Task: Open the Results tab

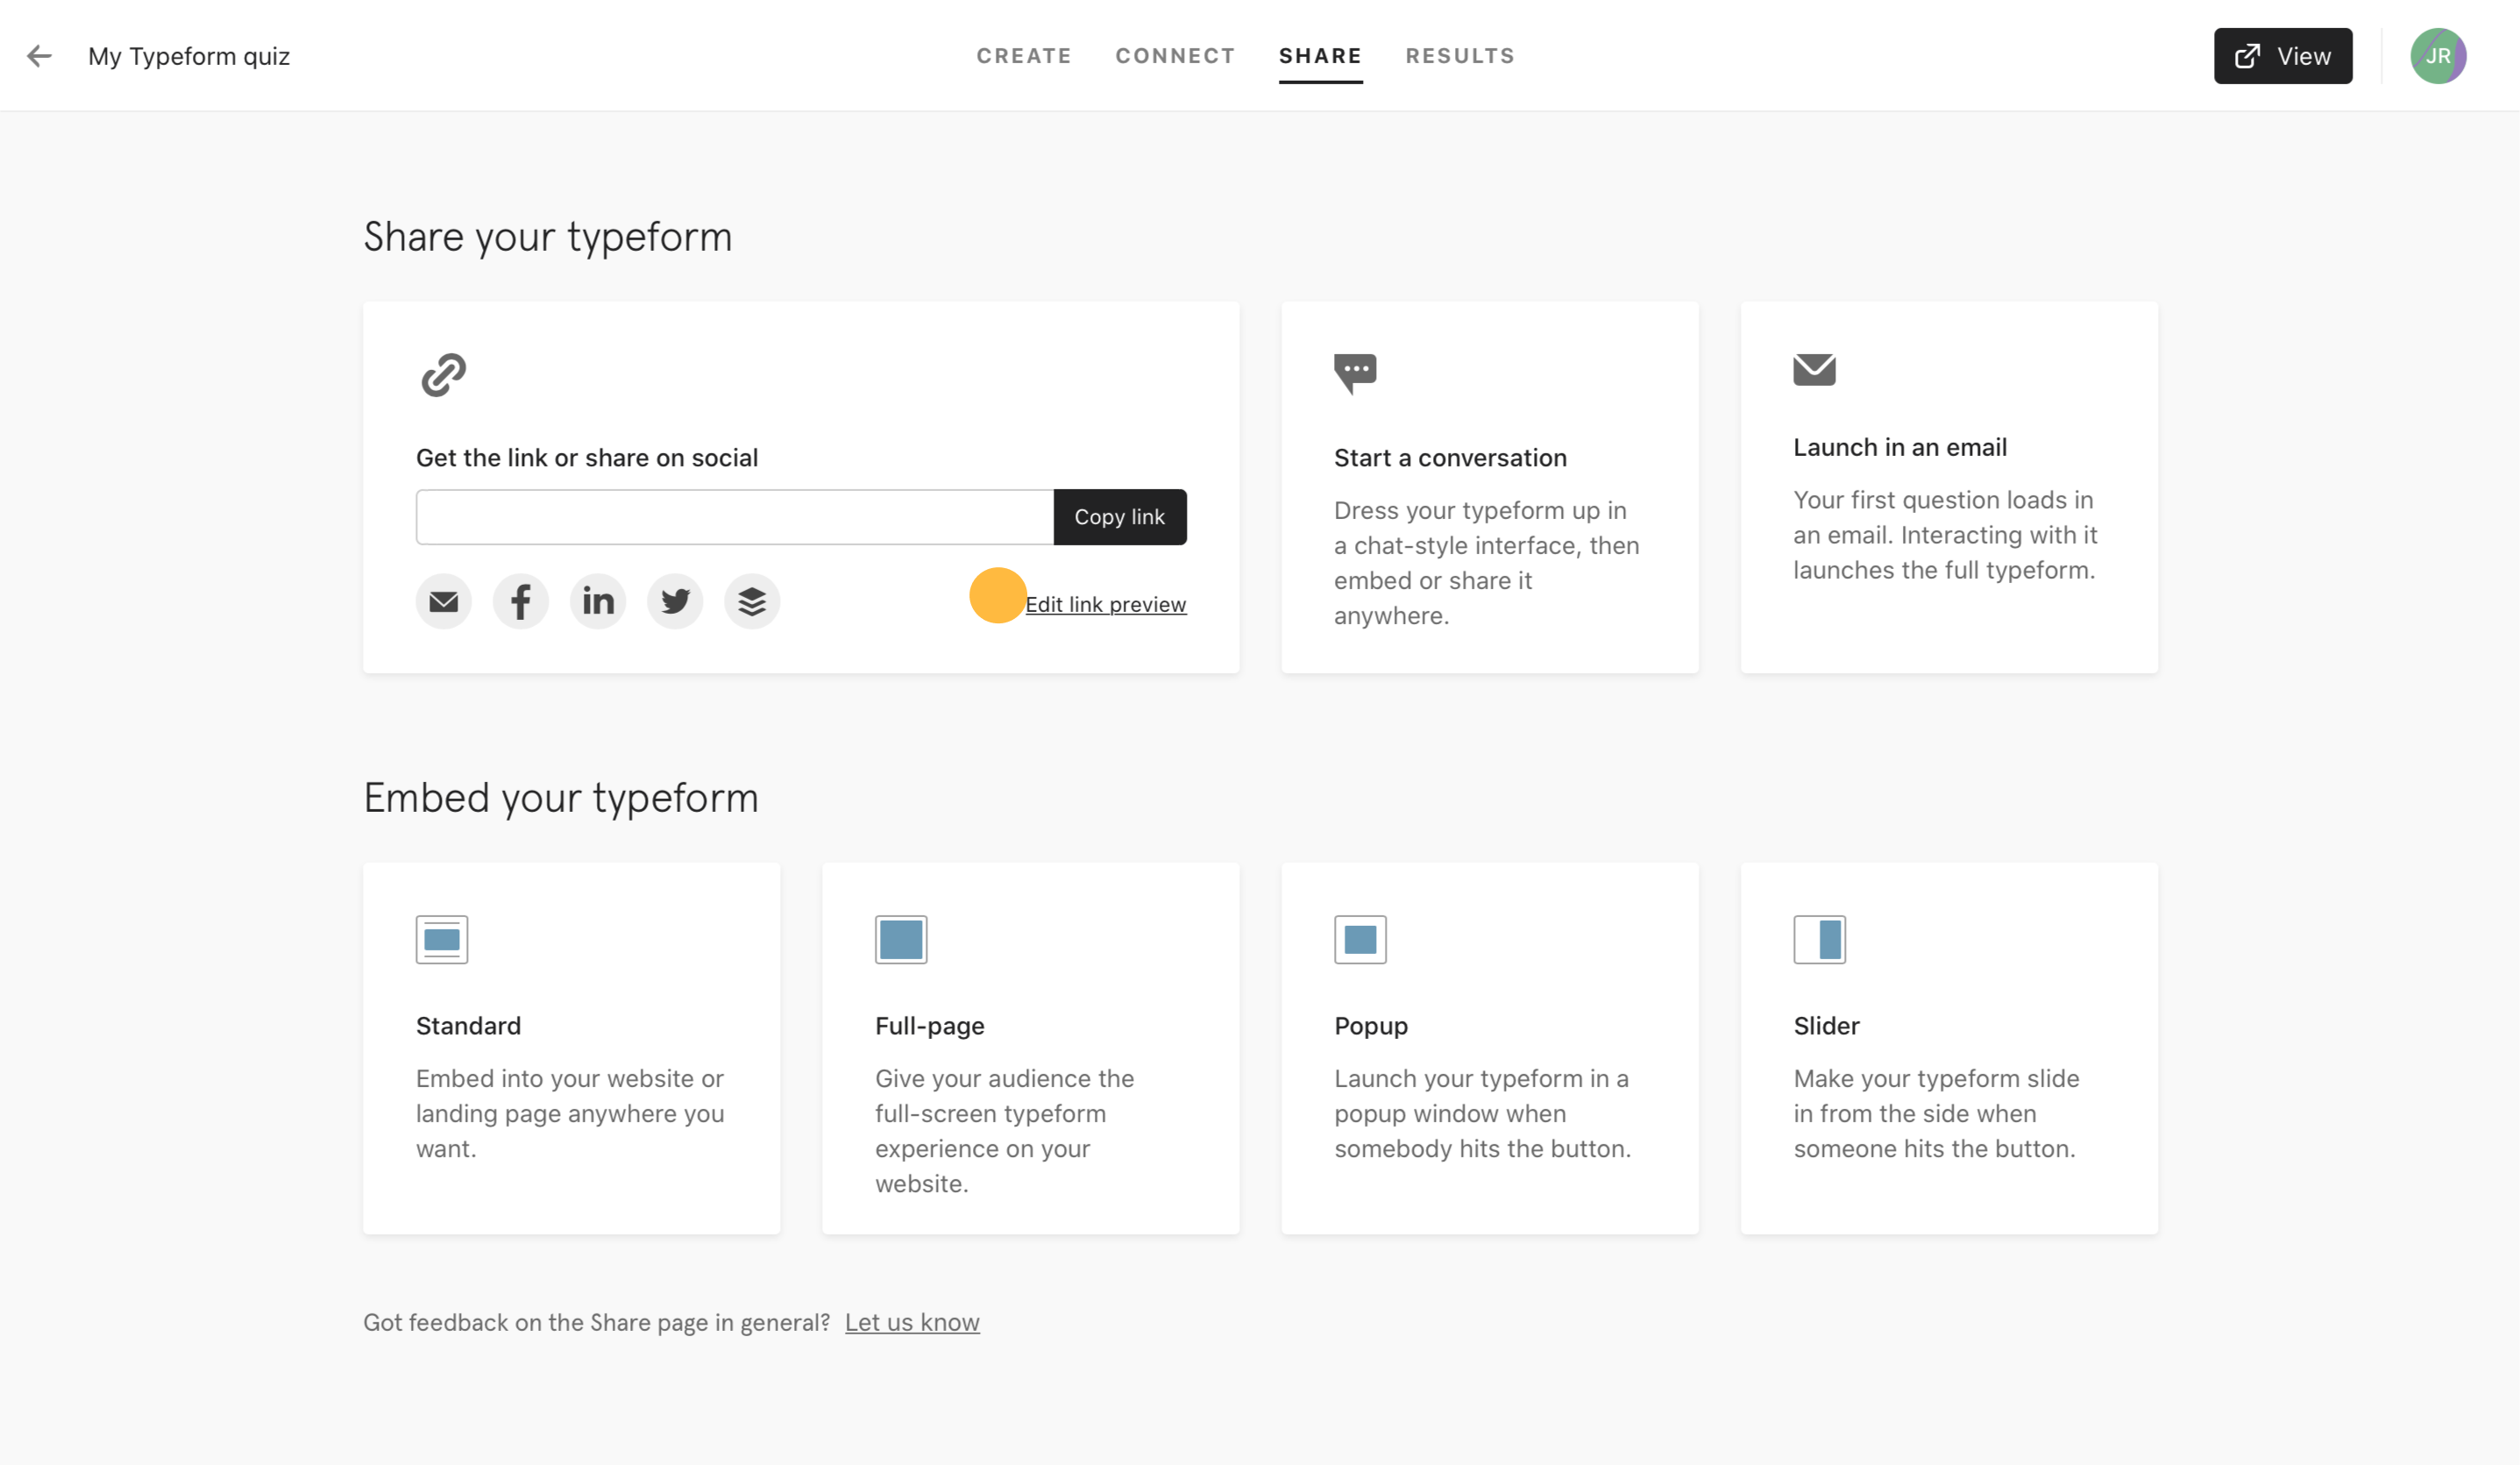Action: pyautogui.click(x=1460, y=56)
